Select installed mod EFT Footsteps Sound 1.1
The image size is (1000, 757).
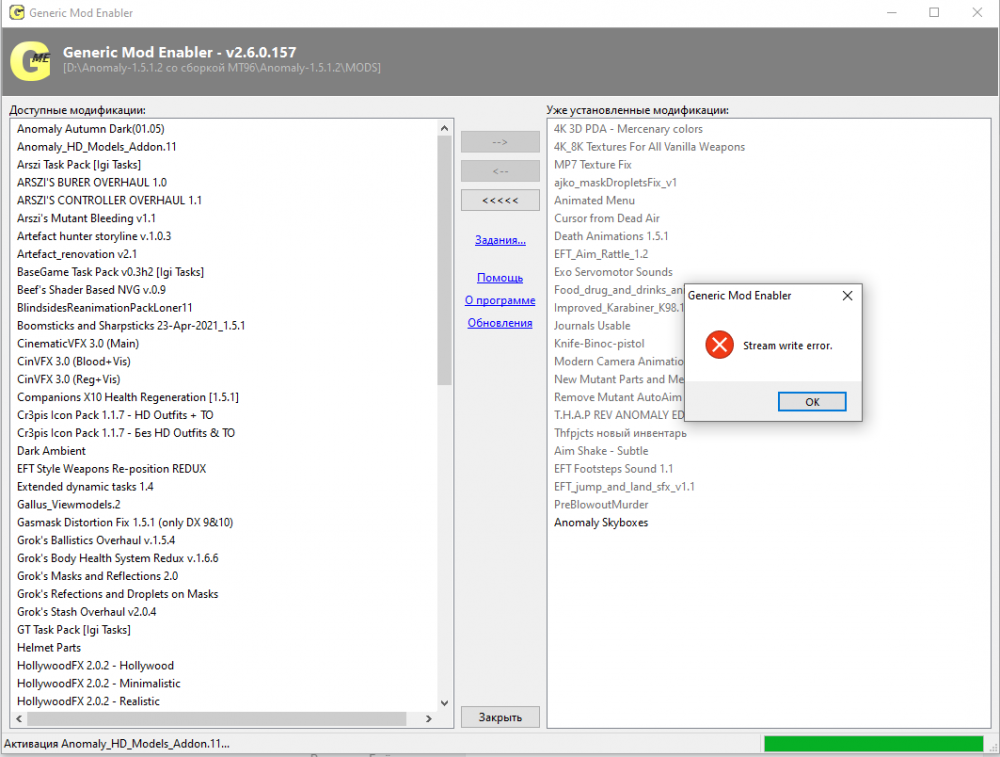614,469
